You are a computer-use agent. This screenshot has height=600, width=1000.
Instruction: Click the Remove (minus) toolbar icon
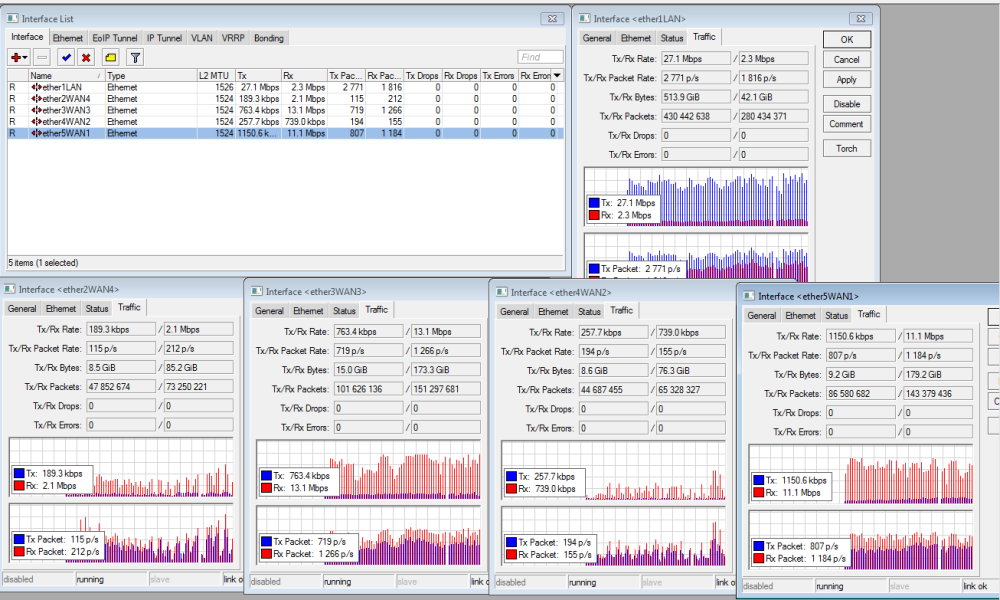pyautogui.click(x=42, y=57)
